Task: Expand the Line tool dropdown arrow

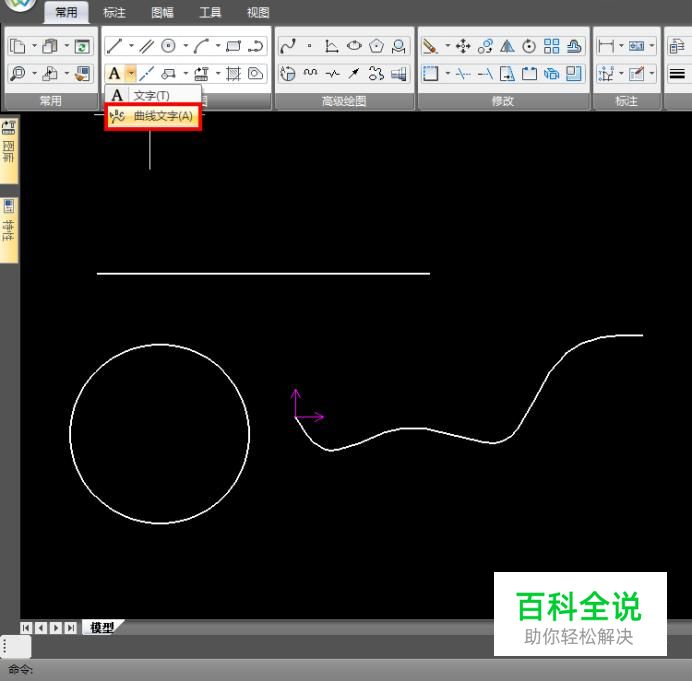Action: pos(130,46)
